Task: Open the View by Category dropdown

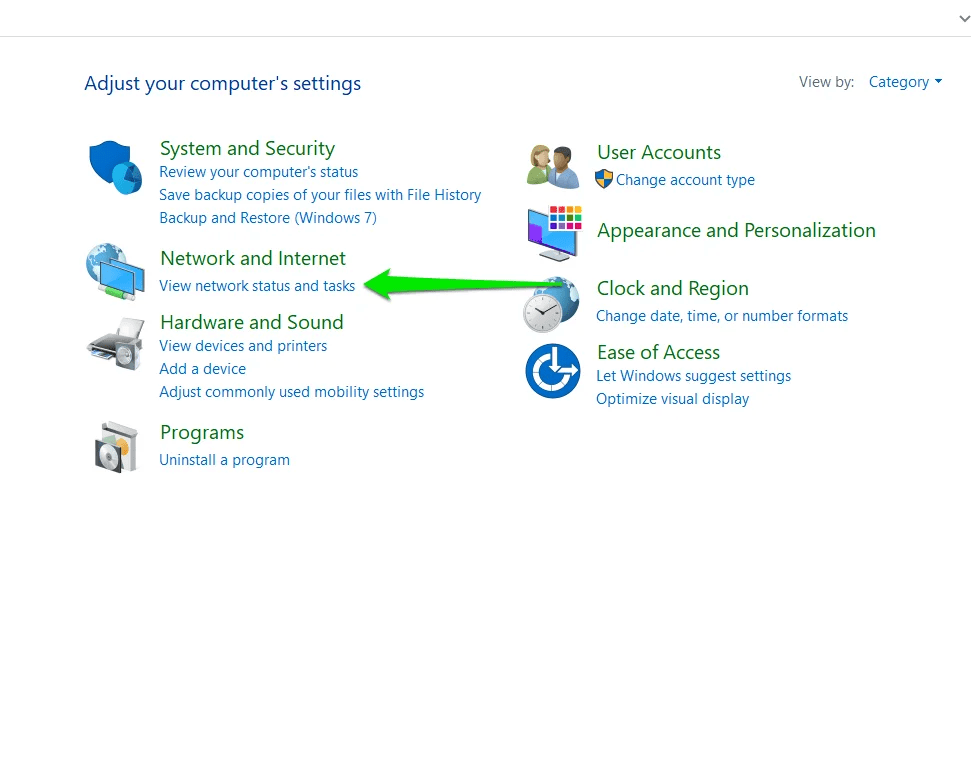Action: (x=905, y=82)
